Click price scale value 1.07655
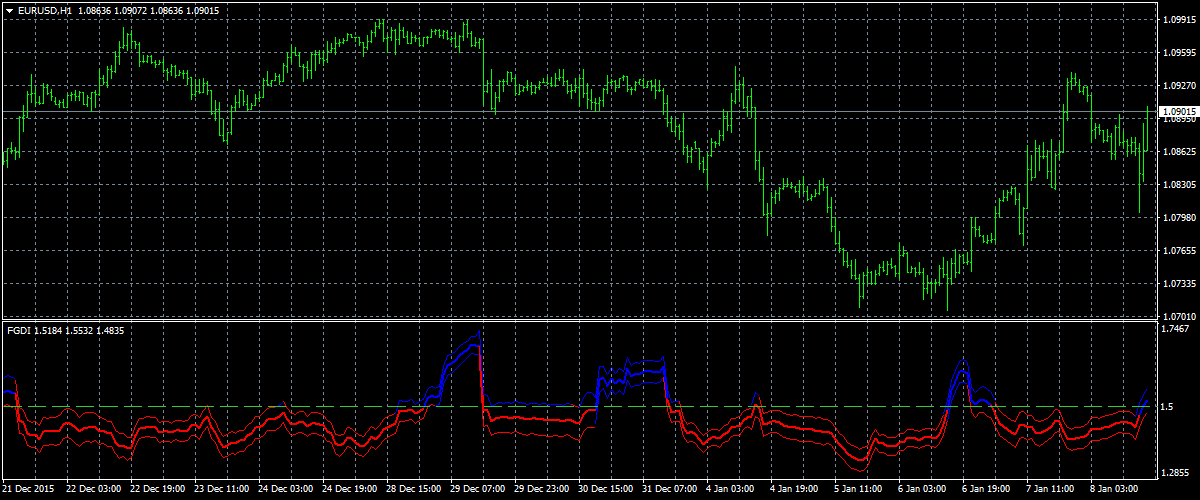Viewport: 1200px width, 500px height. (x=1178, y=251)
